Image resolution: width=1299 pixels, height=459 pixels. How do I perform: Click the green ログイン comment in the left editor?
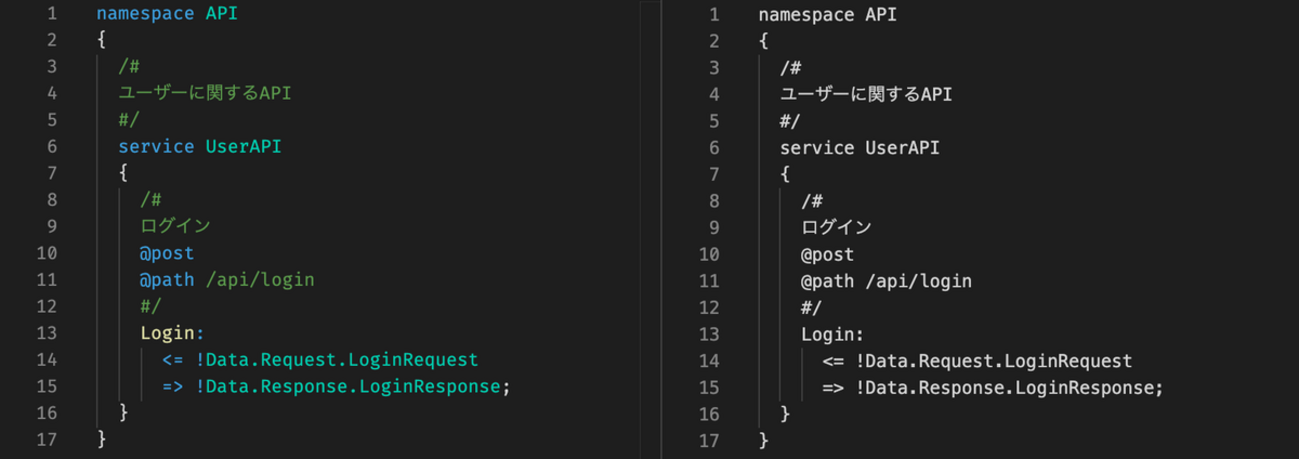175,227
